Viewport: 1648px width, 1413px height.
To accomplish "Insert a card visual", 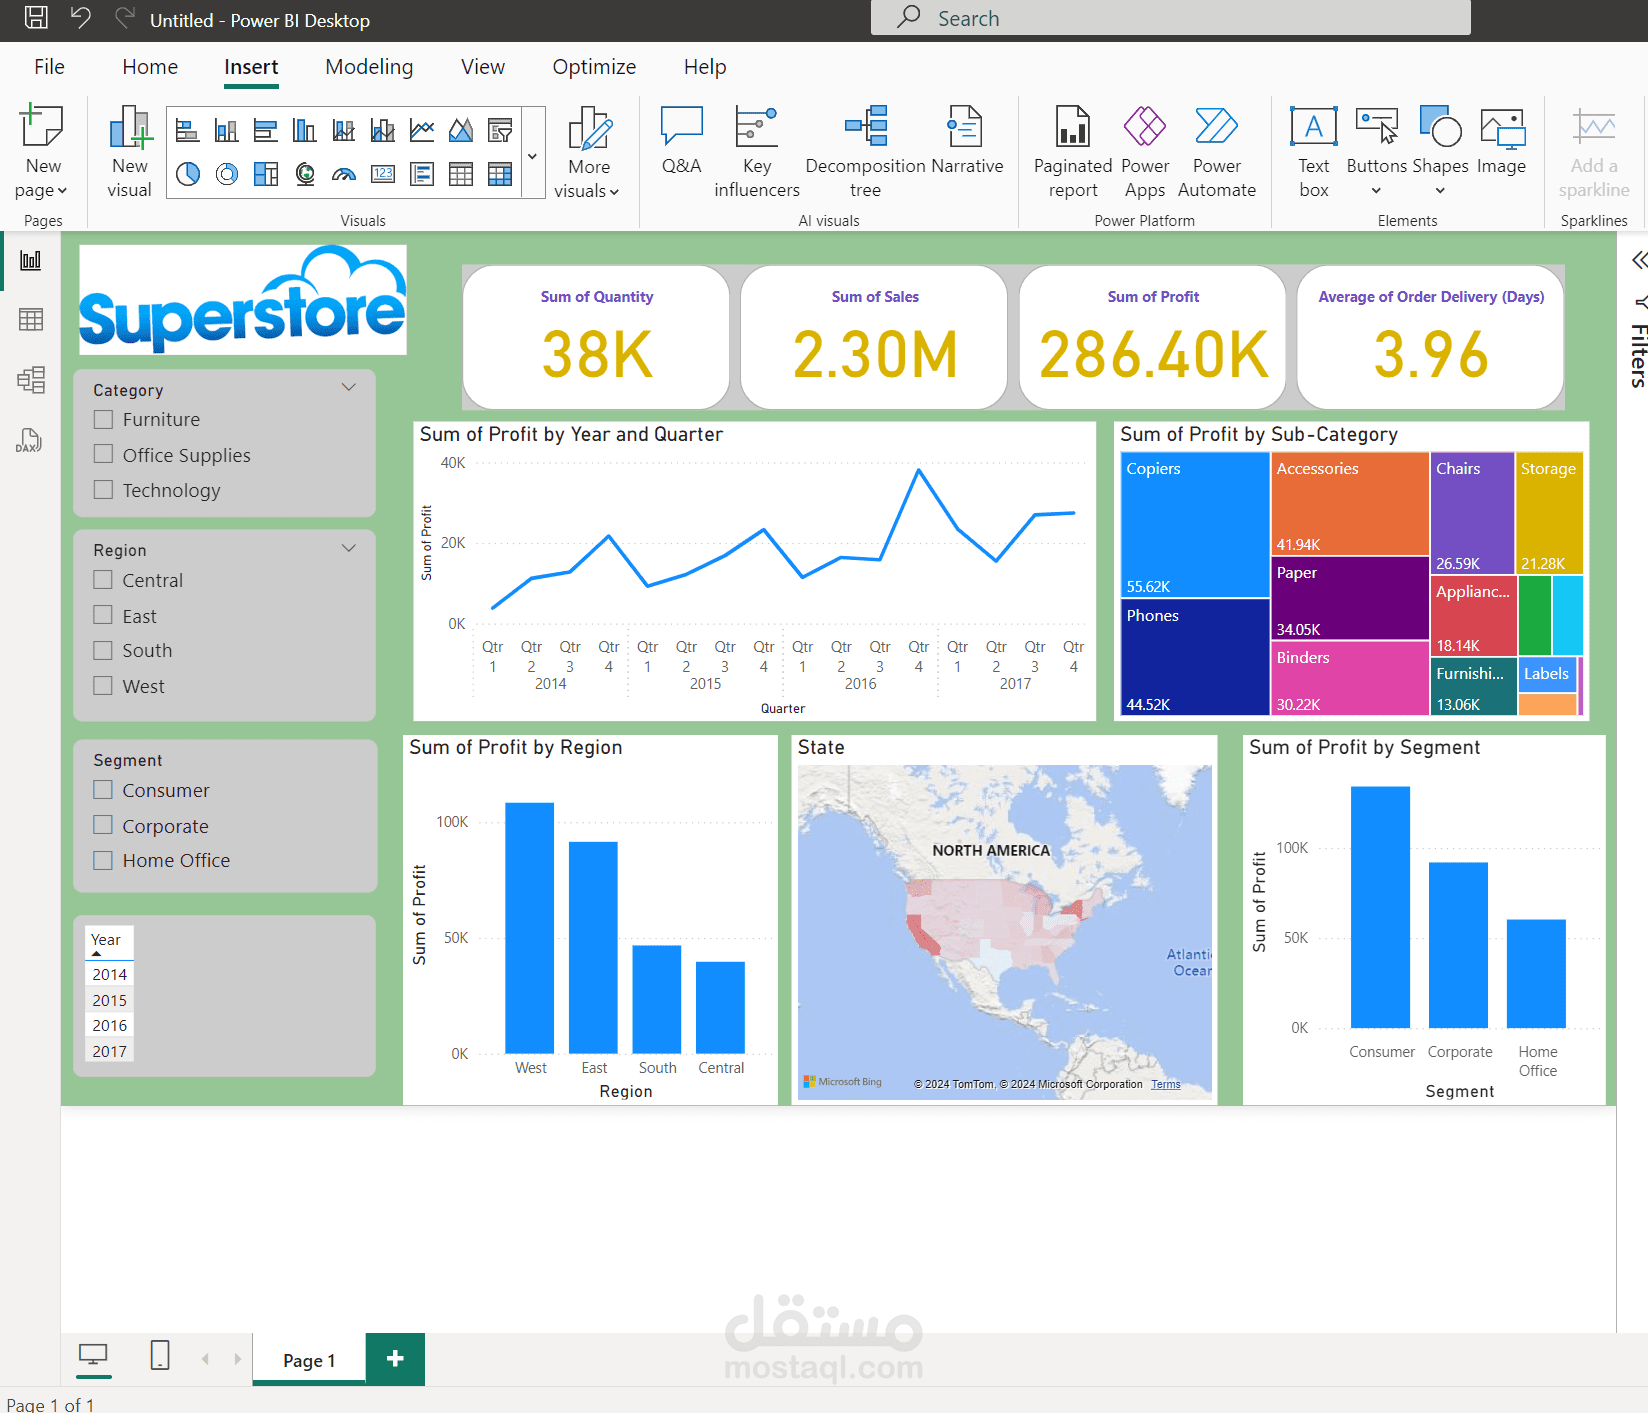I will pos(383,174).
